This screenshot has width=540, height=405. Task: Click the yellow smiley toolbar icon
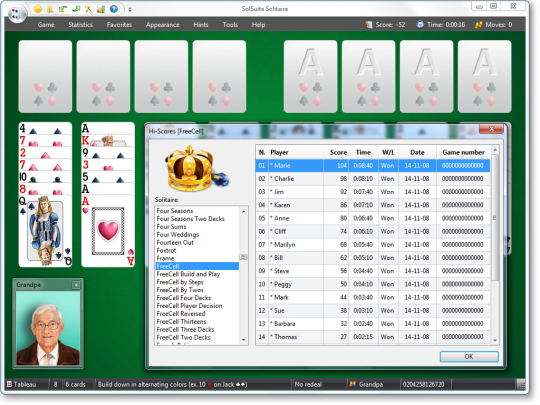click(x=38, y=9)
